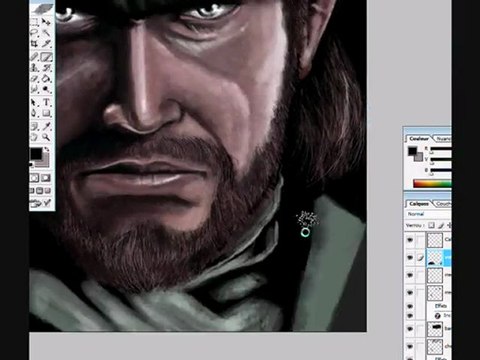Hide the layer with black stroke thumbnail
This screenshot has width=480, height=360.
click(x=410, y=329)
